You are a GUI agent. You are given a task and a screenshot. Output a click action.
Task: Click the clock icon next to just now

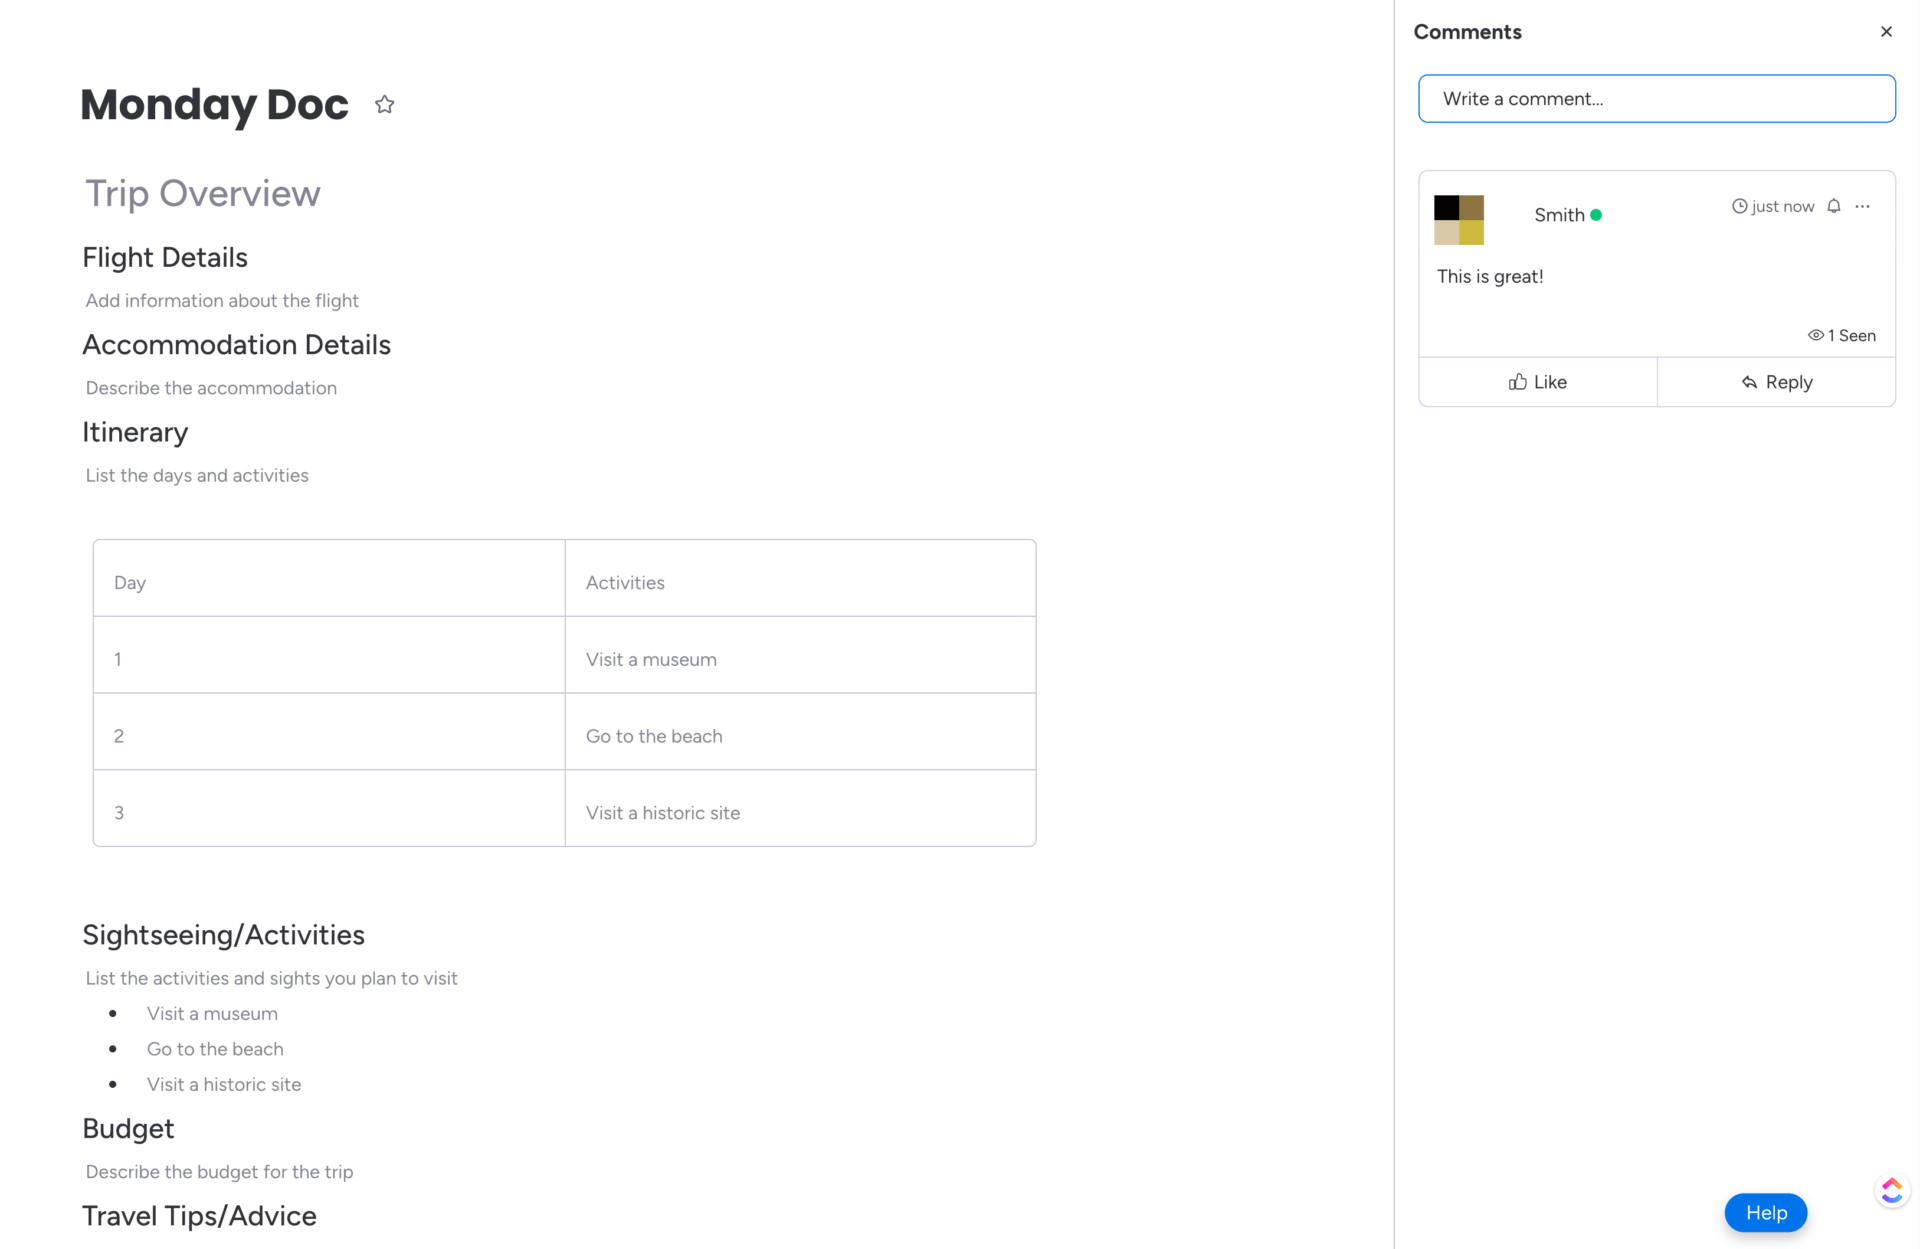pyautogui.click(x=1739, y=206)
